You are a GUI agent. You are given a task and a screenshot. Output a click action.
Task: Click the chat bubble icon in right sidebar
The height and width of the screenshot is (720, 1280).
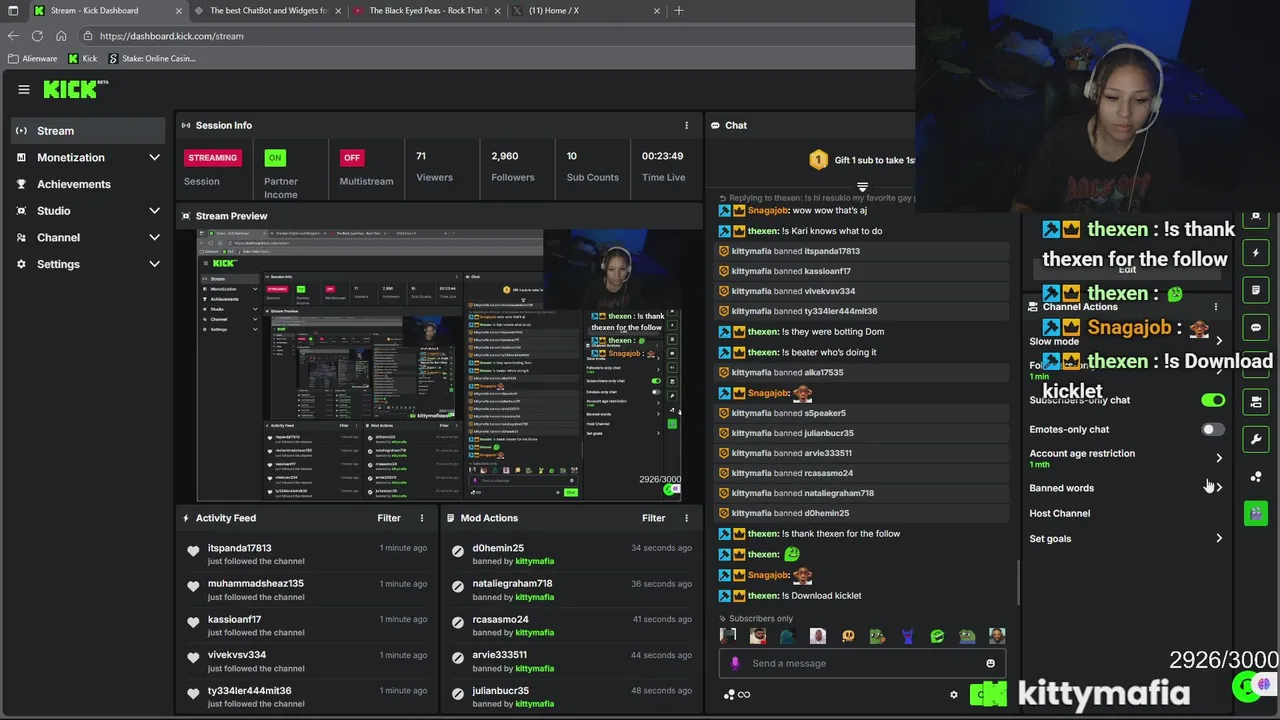(1256, 327)
